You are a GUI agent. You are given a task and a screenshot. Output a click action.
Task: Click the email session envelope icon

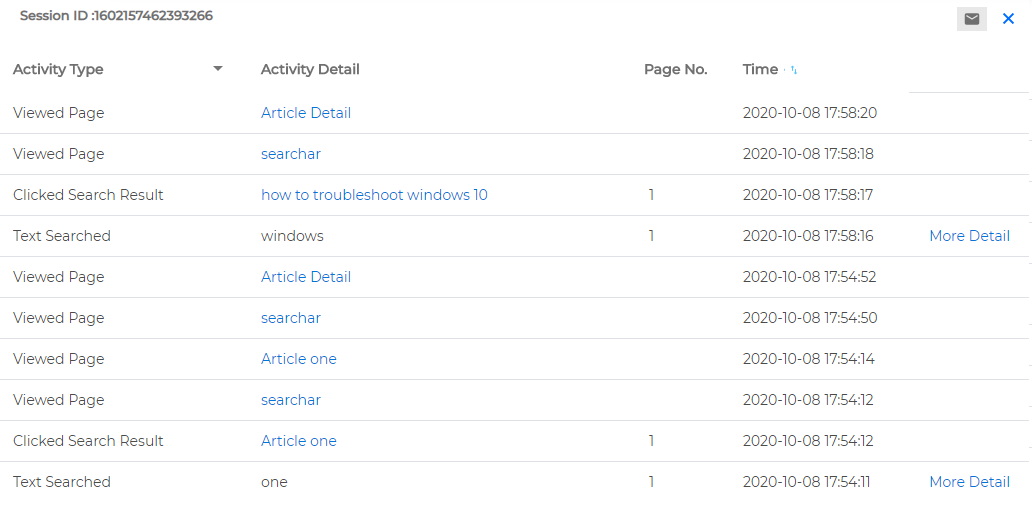(971, 18)
